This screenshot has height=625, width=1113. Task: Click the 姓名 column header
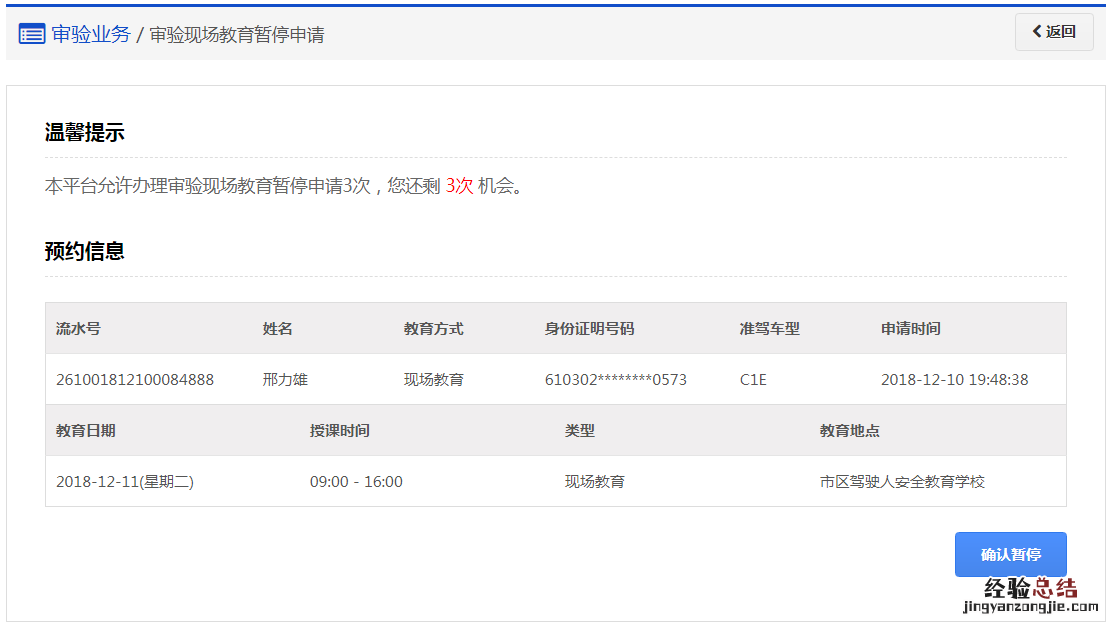tap(277, 329)
